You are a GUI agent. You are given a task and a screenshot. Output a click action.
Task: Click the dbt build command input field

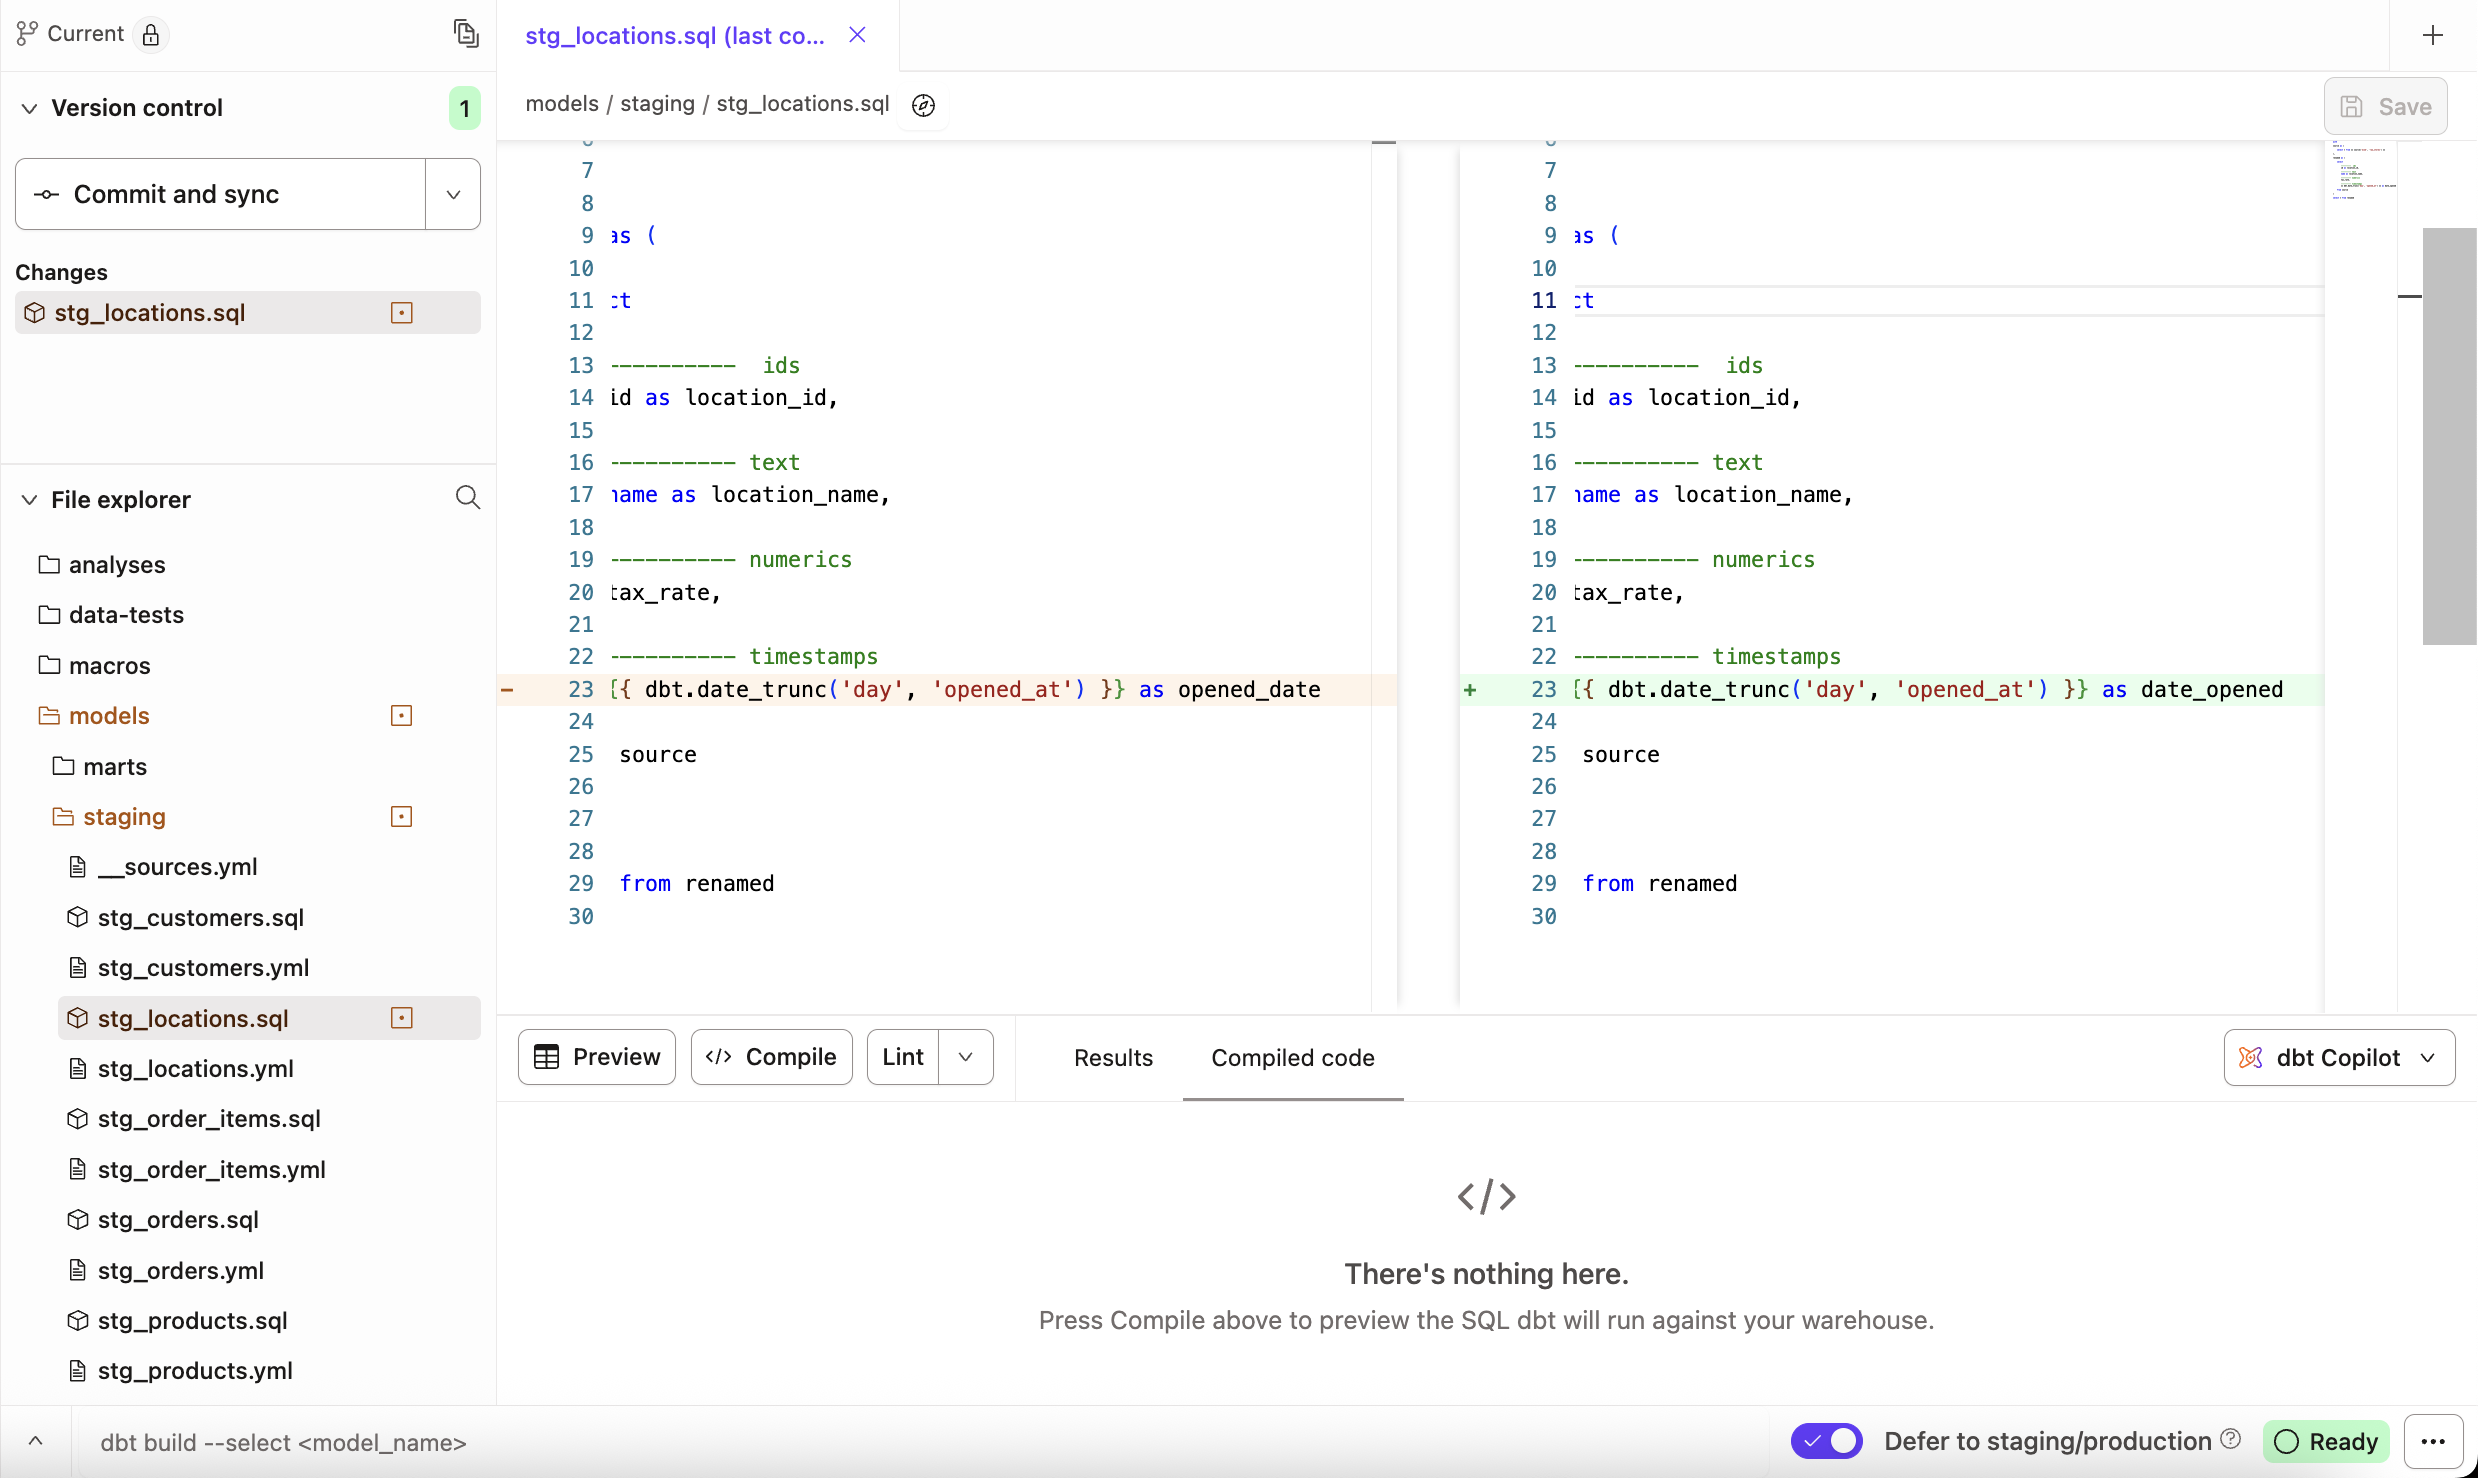(283, 1442)
